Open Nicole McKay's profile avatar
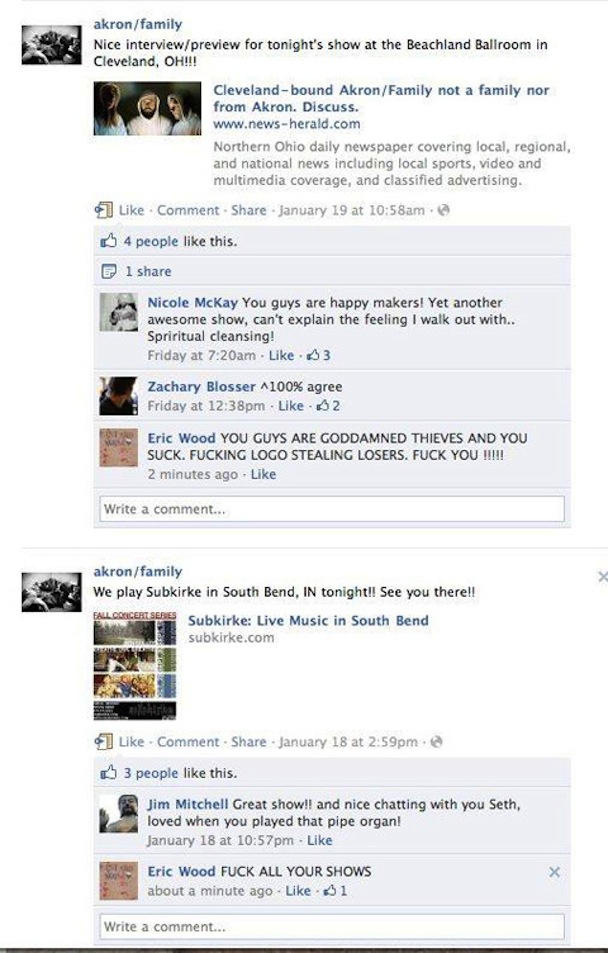The image size is (608, 953). (x=119, y=312)
